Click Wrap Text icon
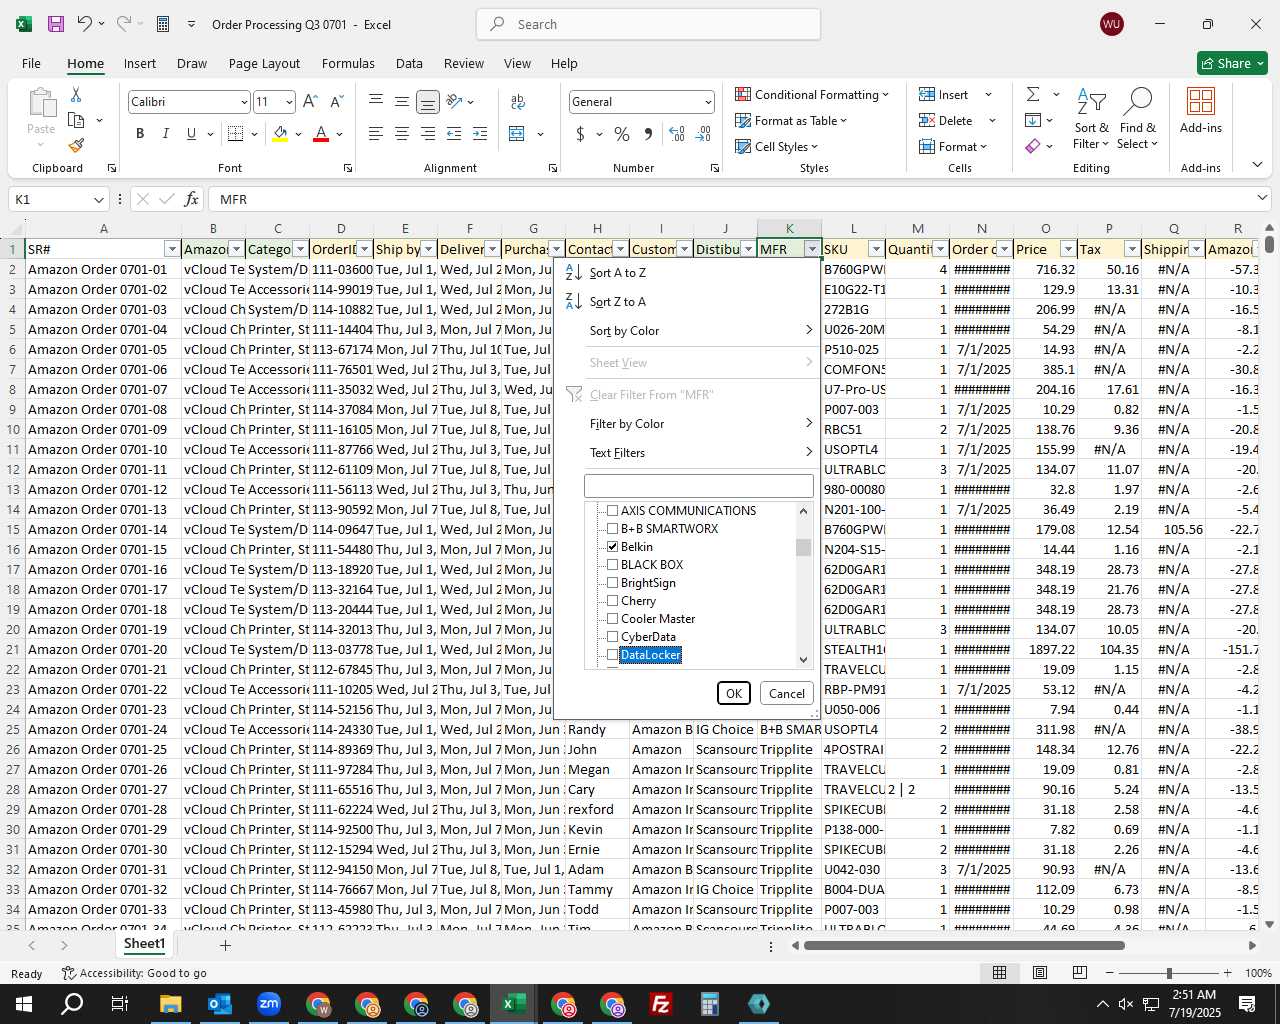 [517, 101]
